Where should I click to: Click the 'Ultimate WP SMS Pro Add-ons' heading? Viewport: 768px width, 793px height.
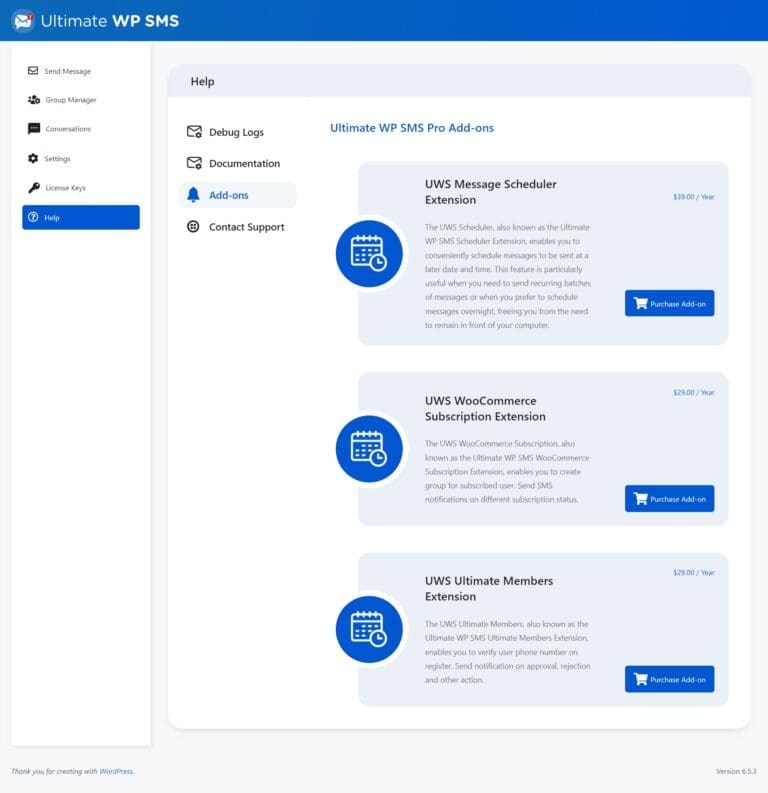412,128
